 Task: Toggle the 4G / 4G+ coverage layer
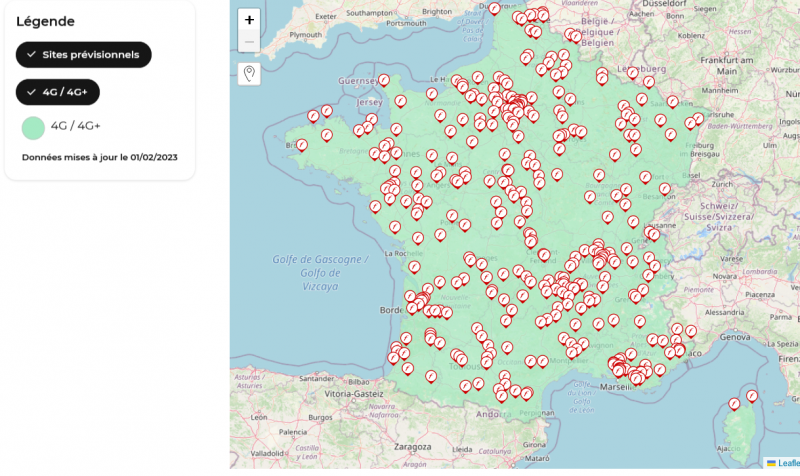[58, 92]
